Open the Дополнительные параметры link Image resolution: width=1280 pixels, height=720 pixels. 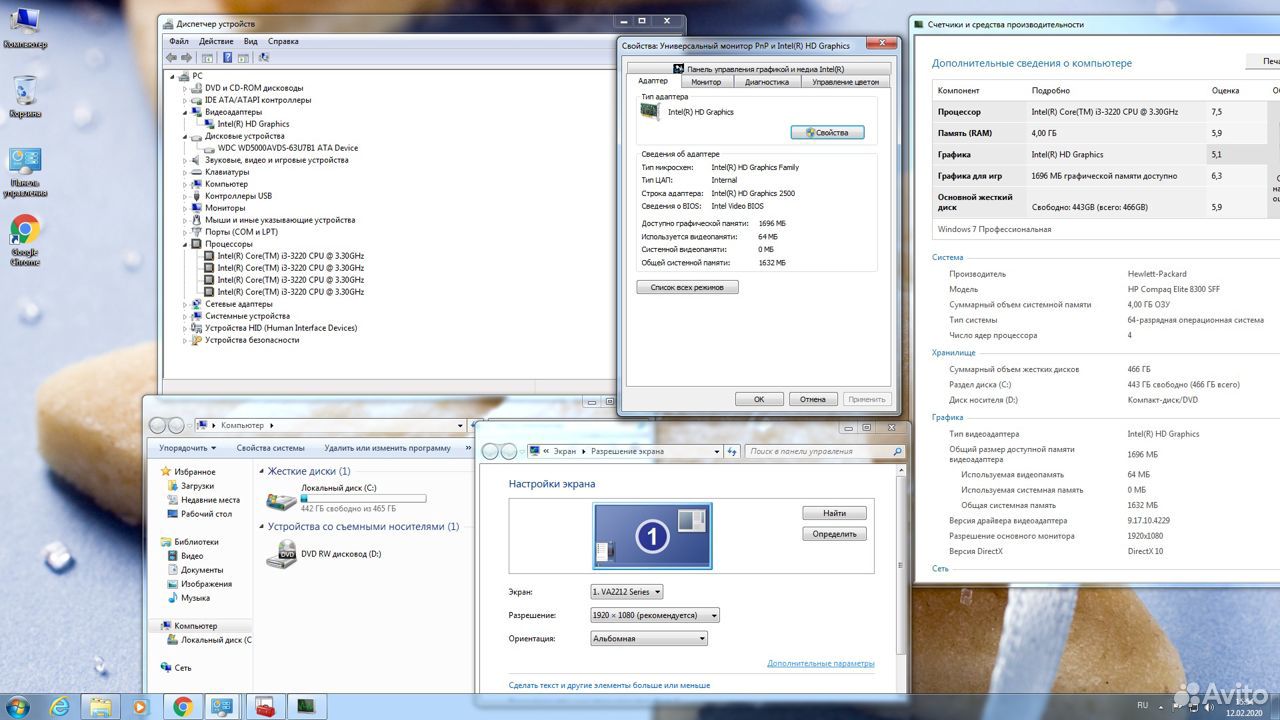[x=821, y=663]
